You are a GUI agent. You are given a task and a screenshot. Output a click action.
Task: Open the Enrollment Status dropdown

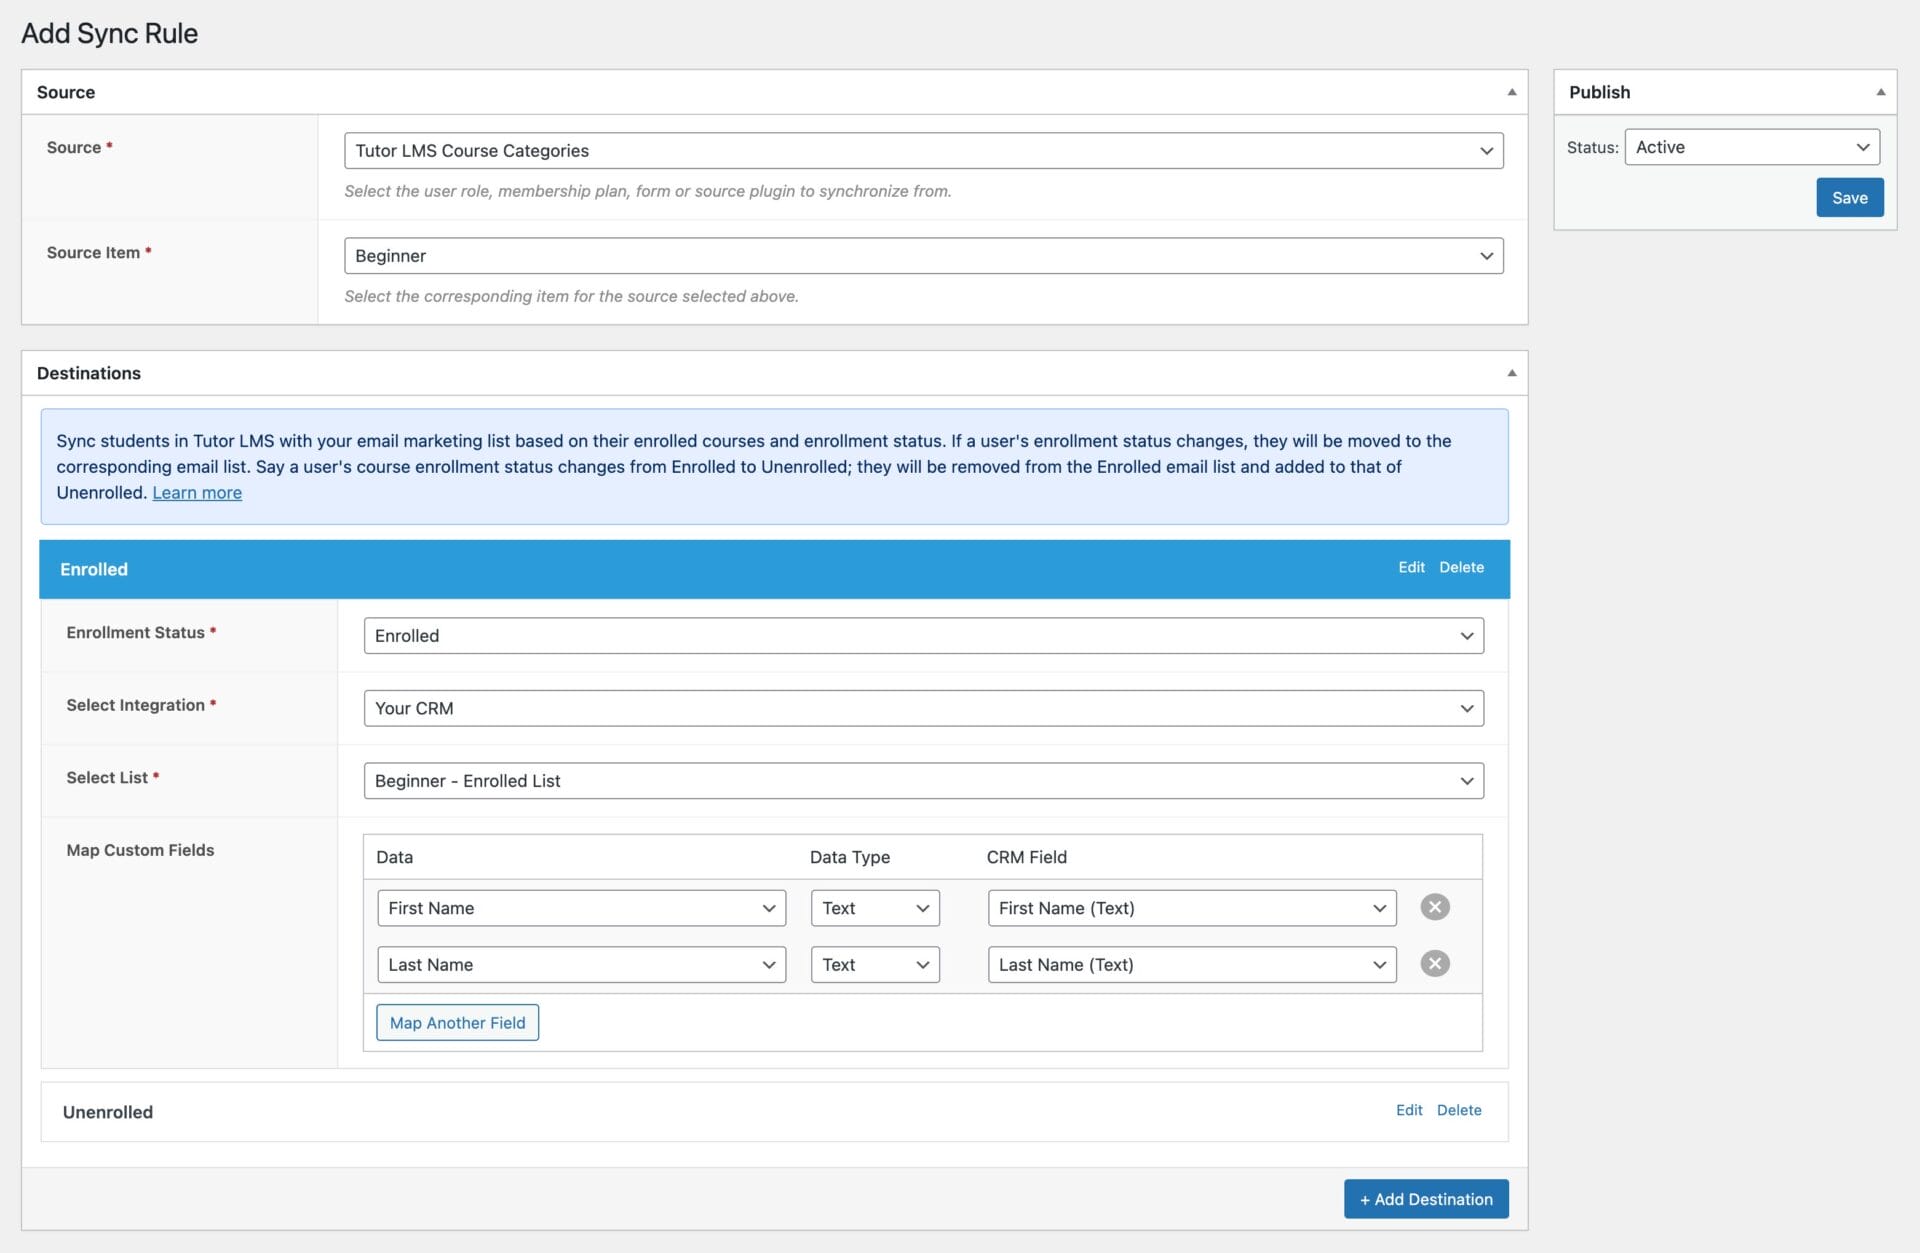[924, 636]
